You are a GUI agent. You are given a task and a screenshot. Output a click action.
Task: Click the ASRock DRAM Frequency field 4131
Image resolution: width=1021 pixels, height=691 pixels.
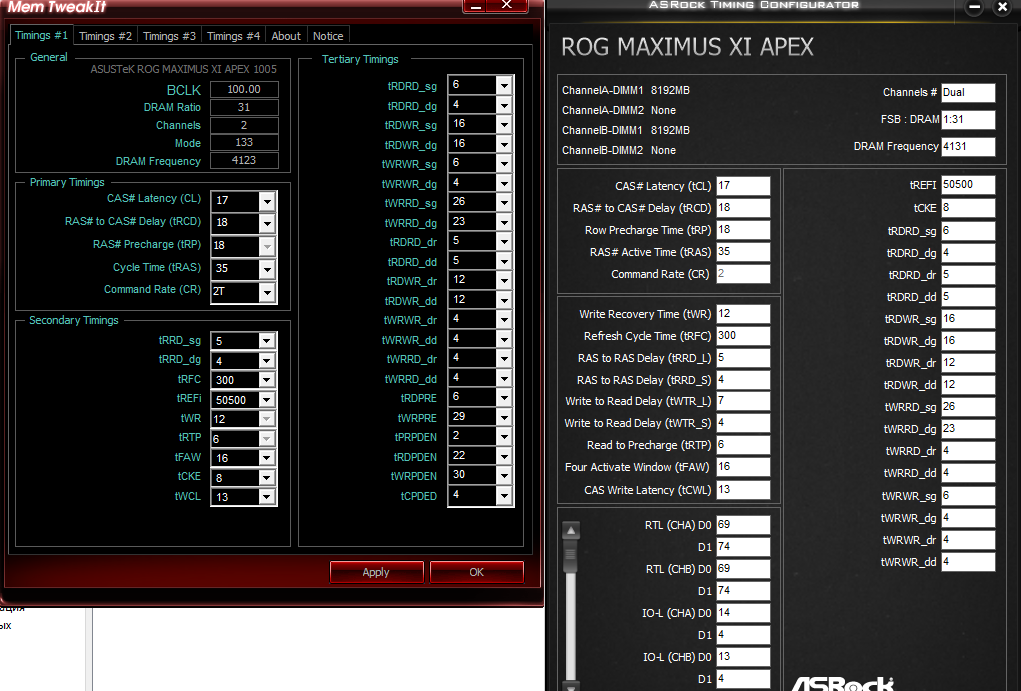(968, 147)
